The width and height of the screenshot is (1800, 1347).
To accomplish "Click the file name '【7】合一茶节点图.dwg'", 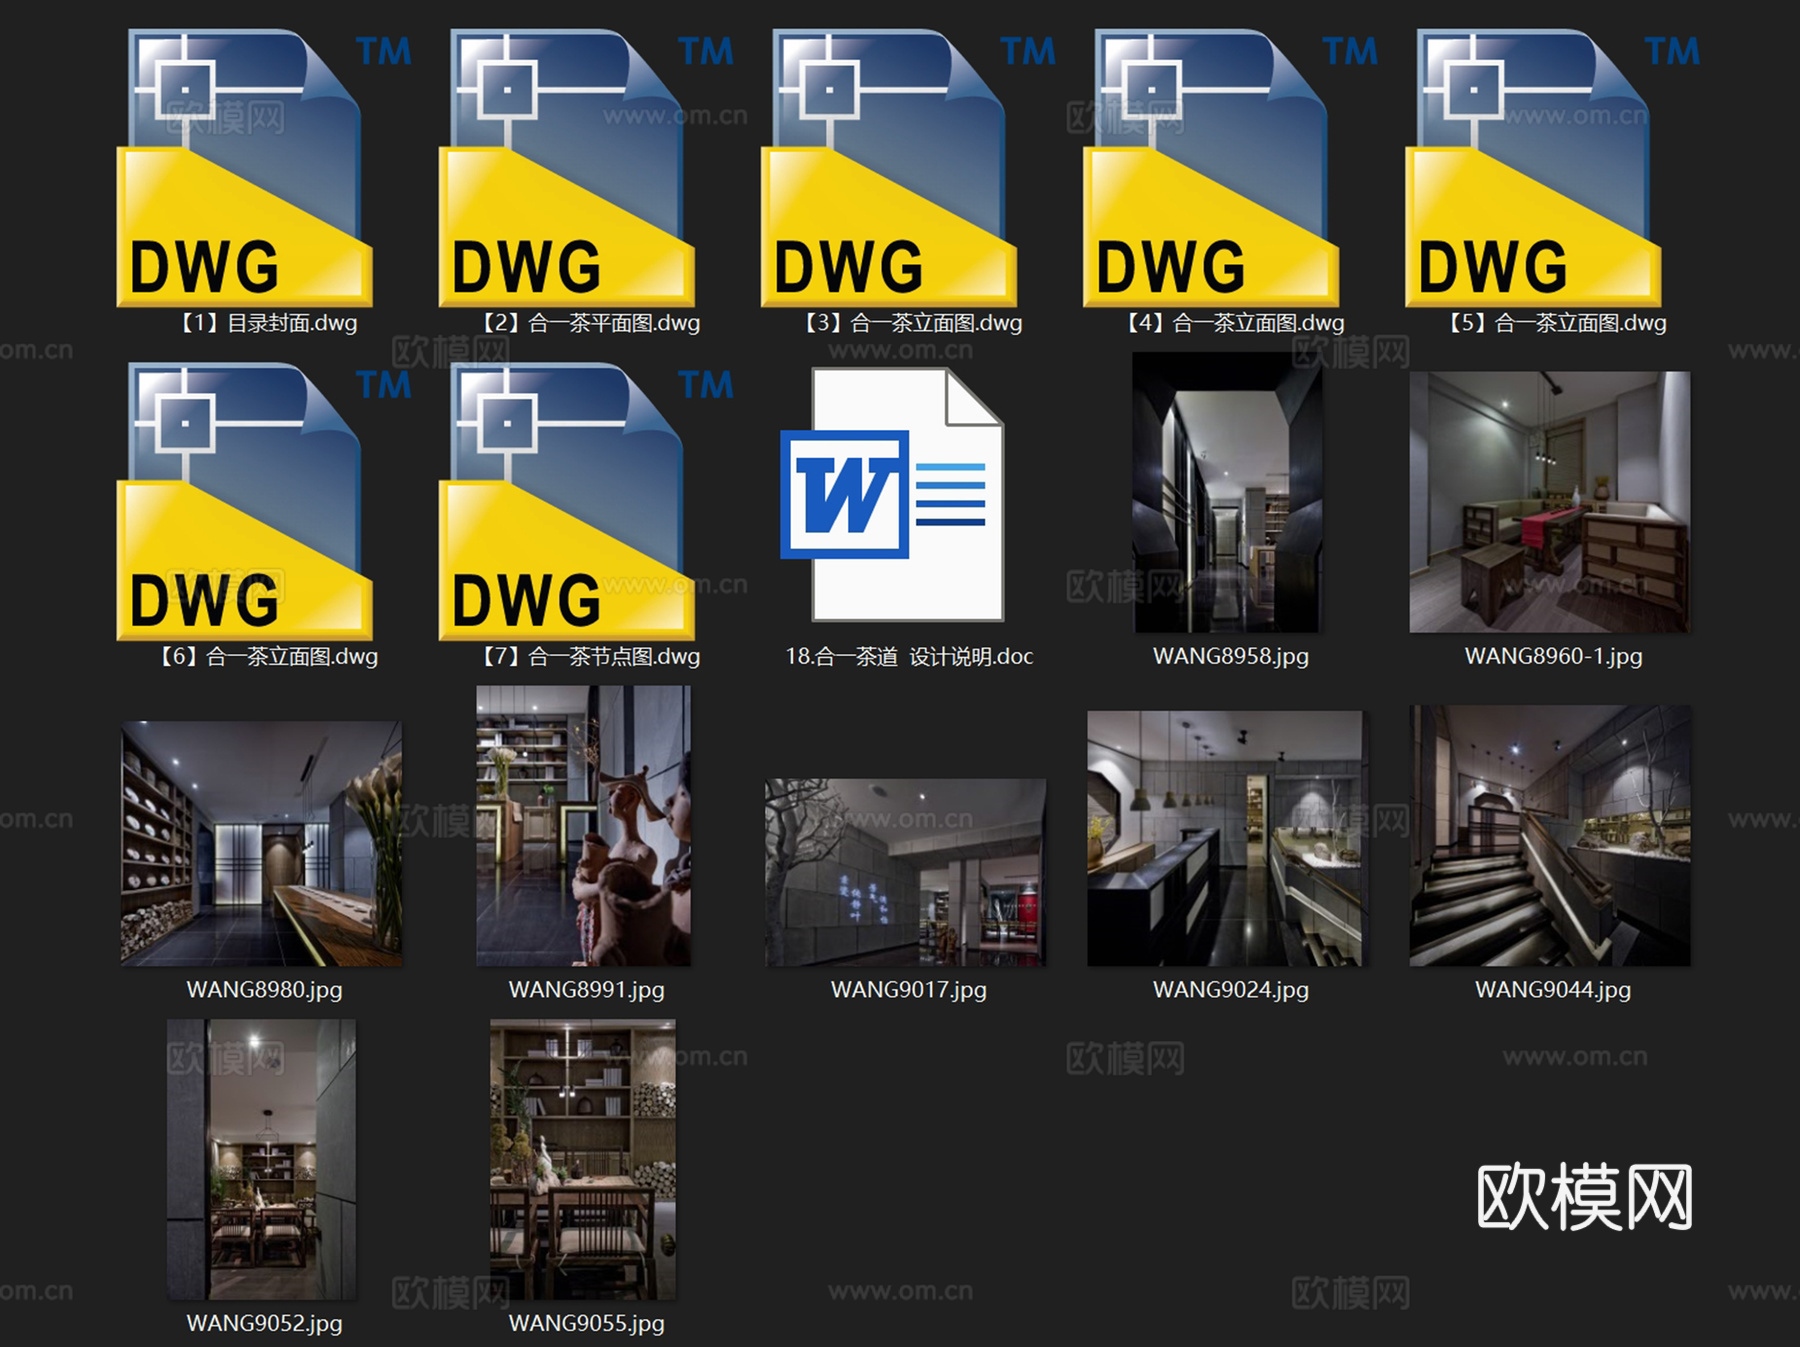I will point(587,657).
